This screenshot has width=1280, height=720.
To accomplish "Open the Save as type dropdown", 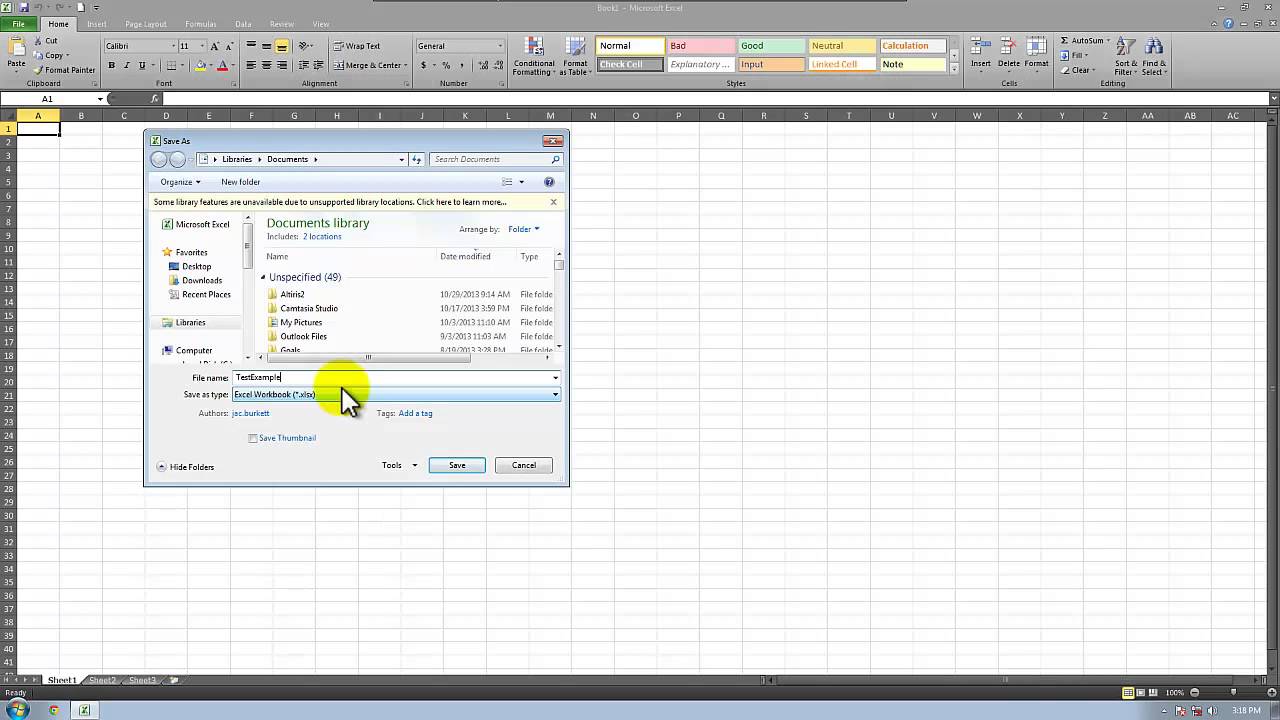I will tap(396, 394).
